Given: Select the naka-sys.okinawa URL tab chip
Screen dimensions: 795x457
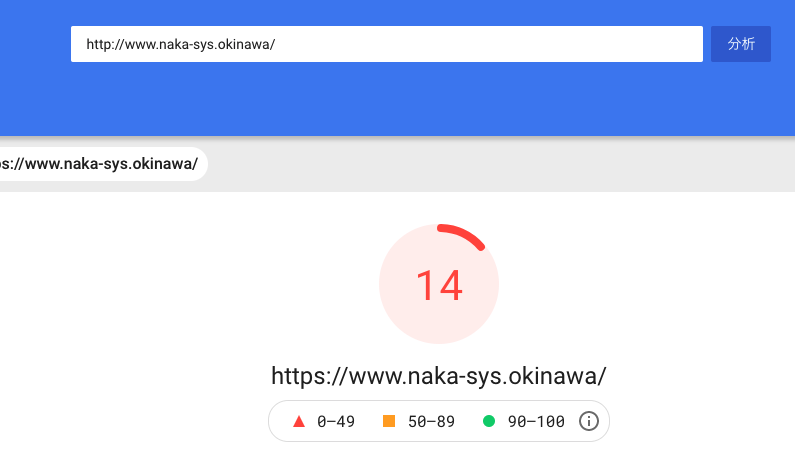Looking at the screenshot, I should tap(100, 164).
